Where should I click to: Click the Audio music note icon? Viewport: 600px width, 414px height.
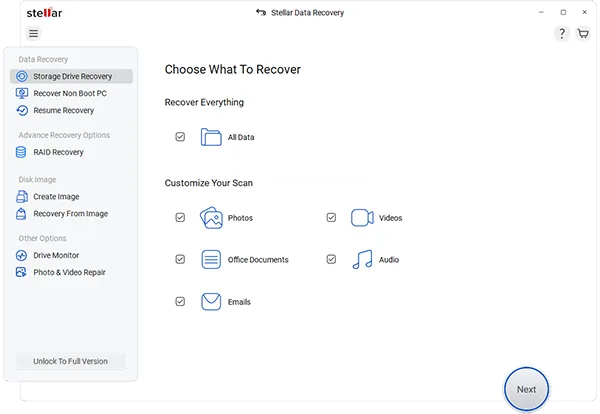click(362, 259)
